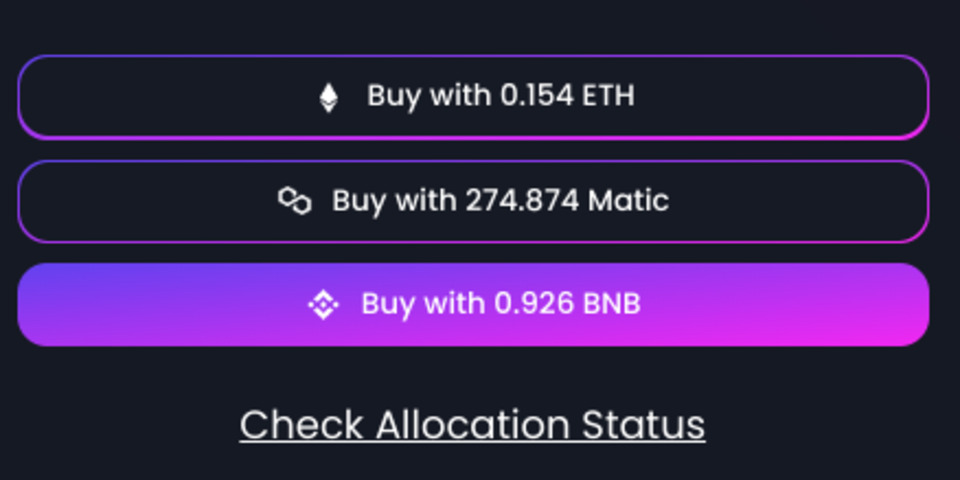Click the Binance BNB logo icon
The height and width of the screenshot is (480, 960).
(323, 304)
